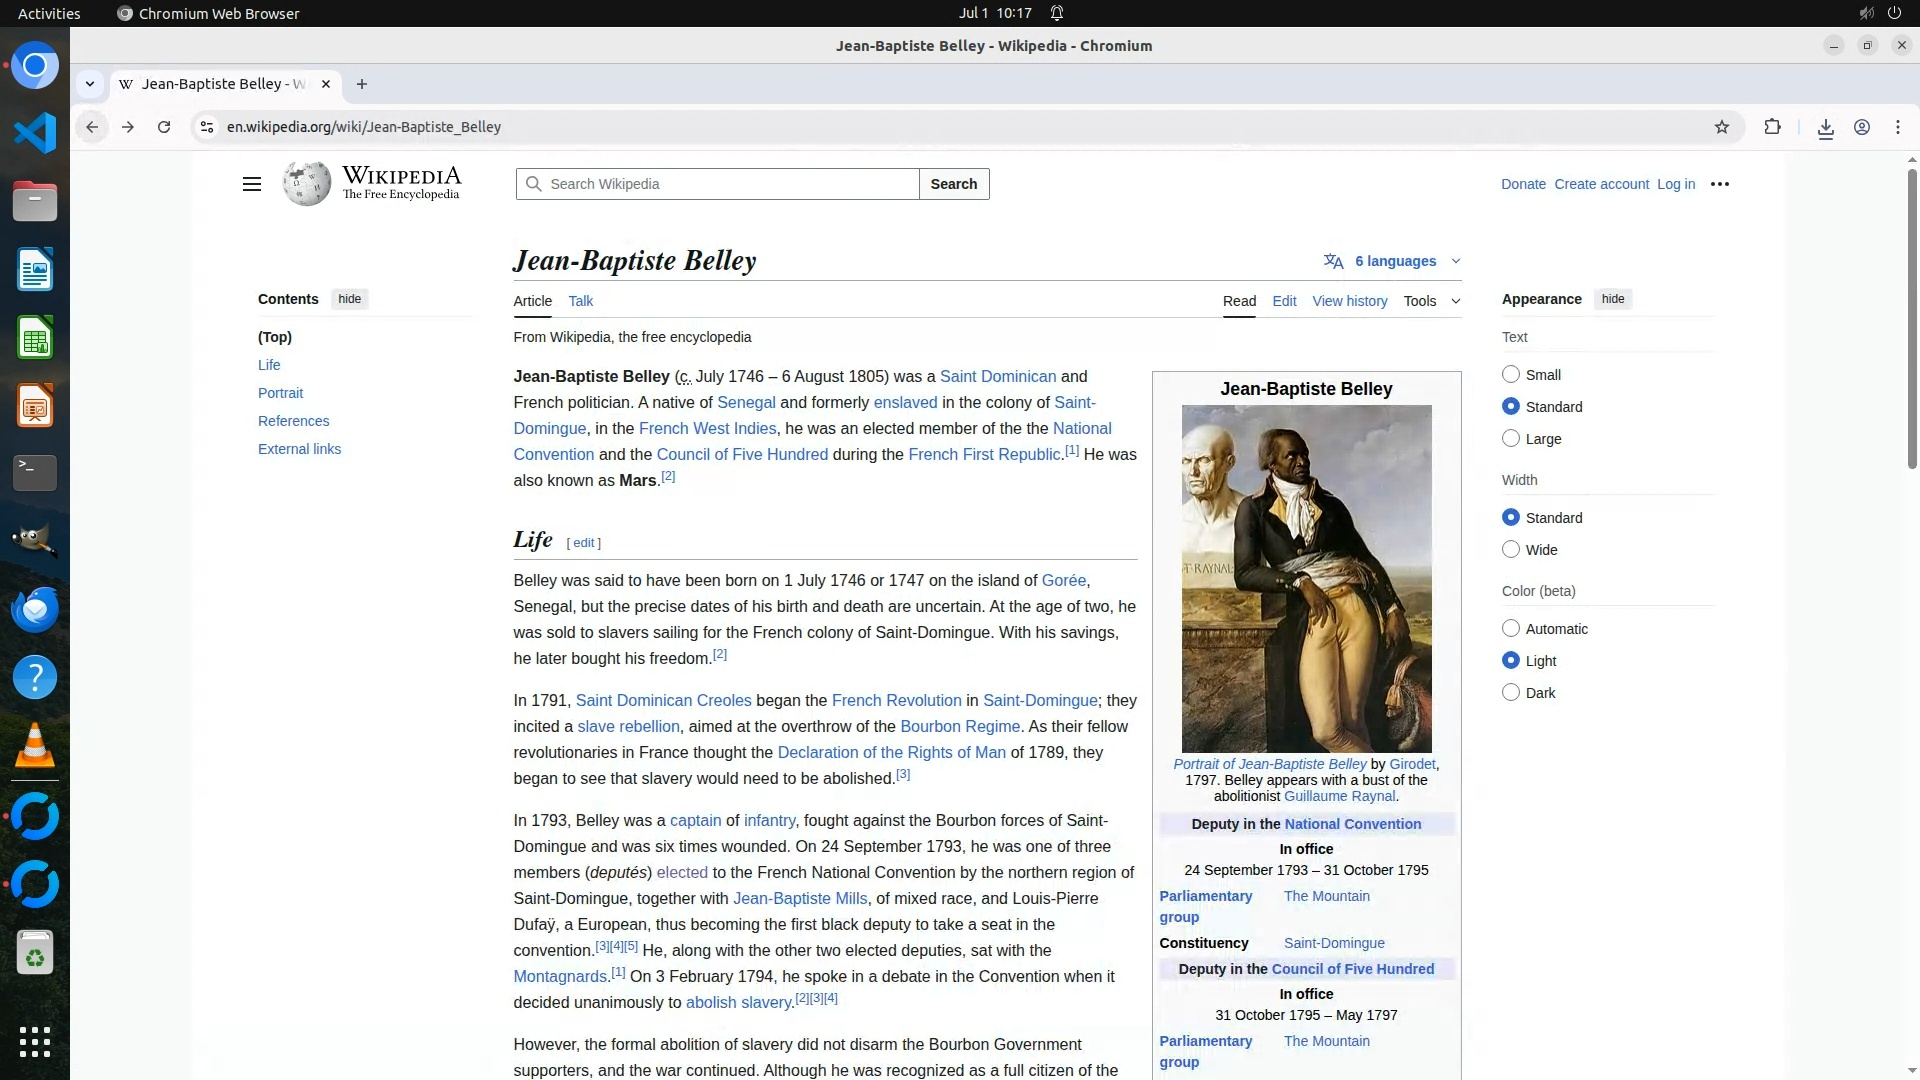The height and width of the screenshot is (1080, 1920).
Task: Expand the 6 languages dropdown
Action: 1393,261
